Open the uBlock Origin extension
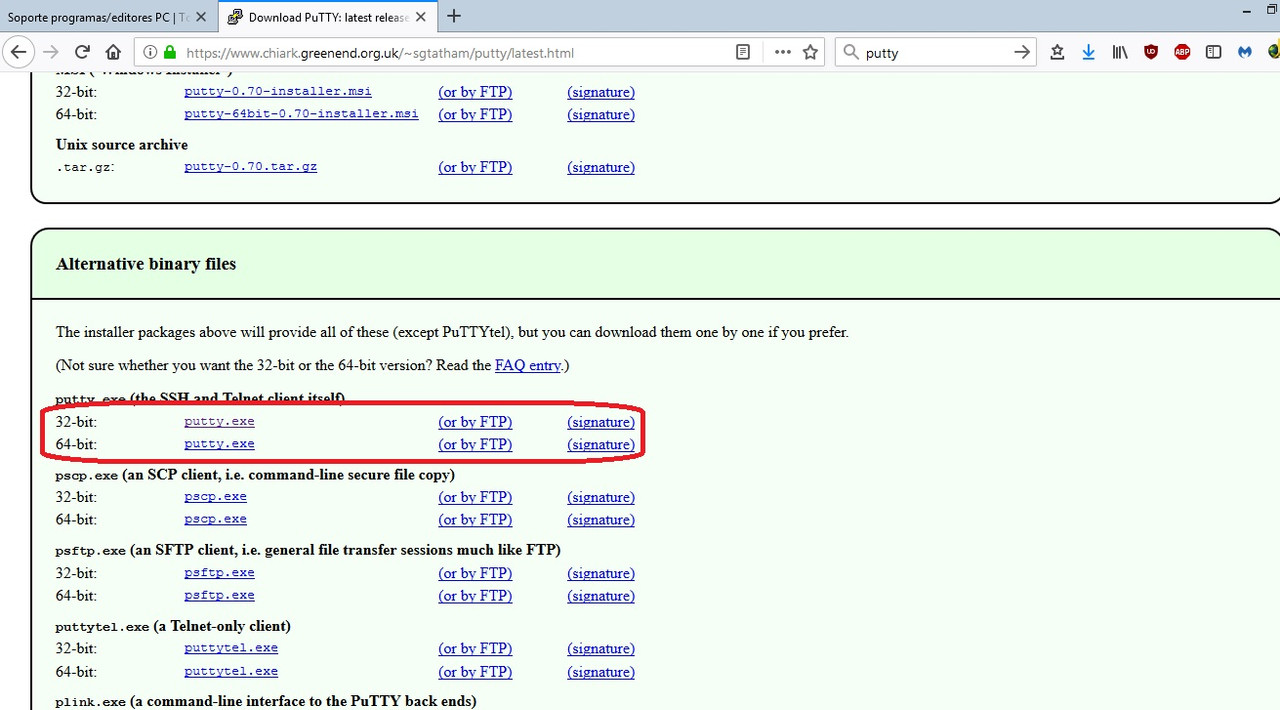The width and height of the screenshot is (1280, 710). (x=1151, y=53)
